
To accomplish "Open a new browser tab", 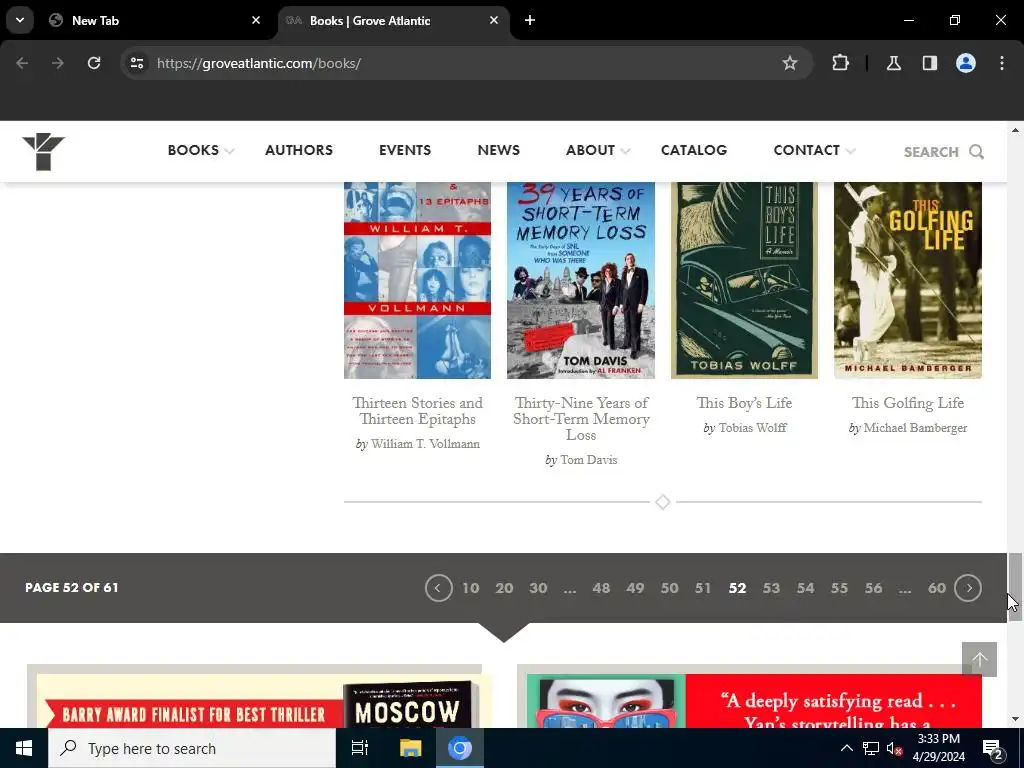I will (530, 20).
